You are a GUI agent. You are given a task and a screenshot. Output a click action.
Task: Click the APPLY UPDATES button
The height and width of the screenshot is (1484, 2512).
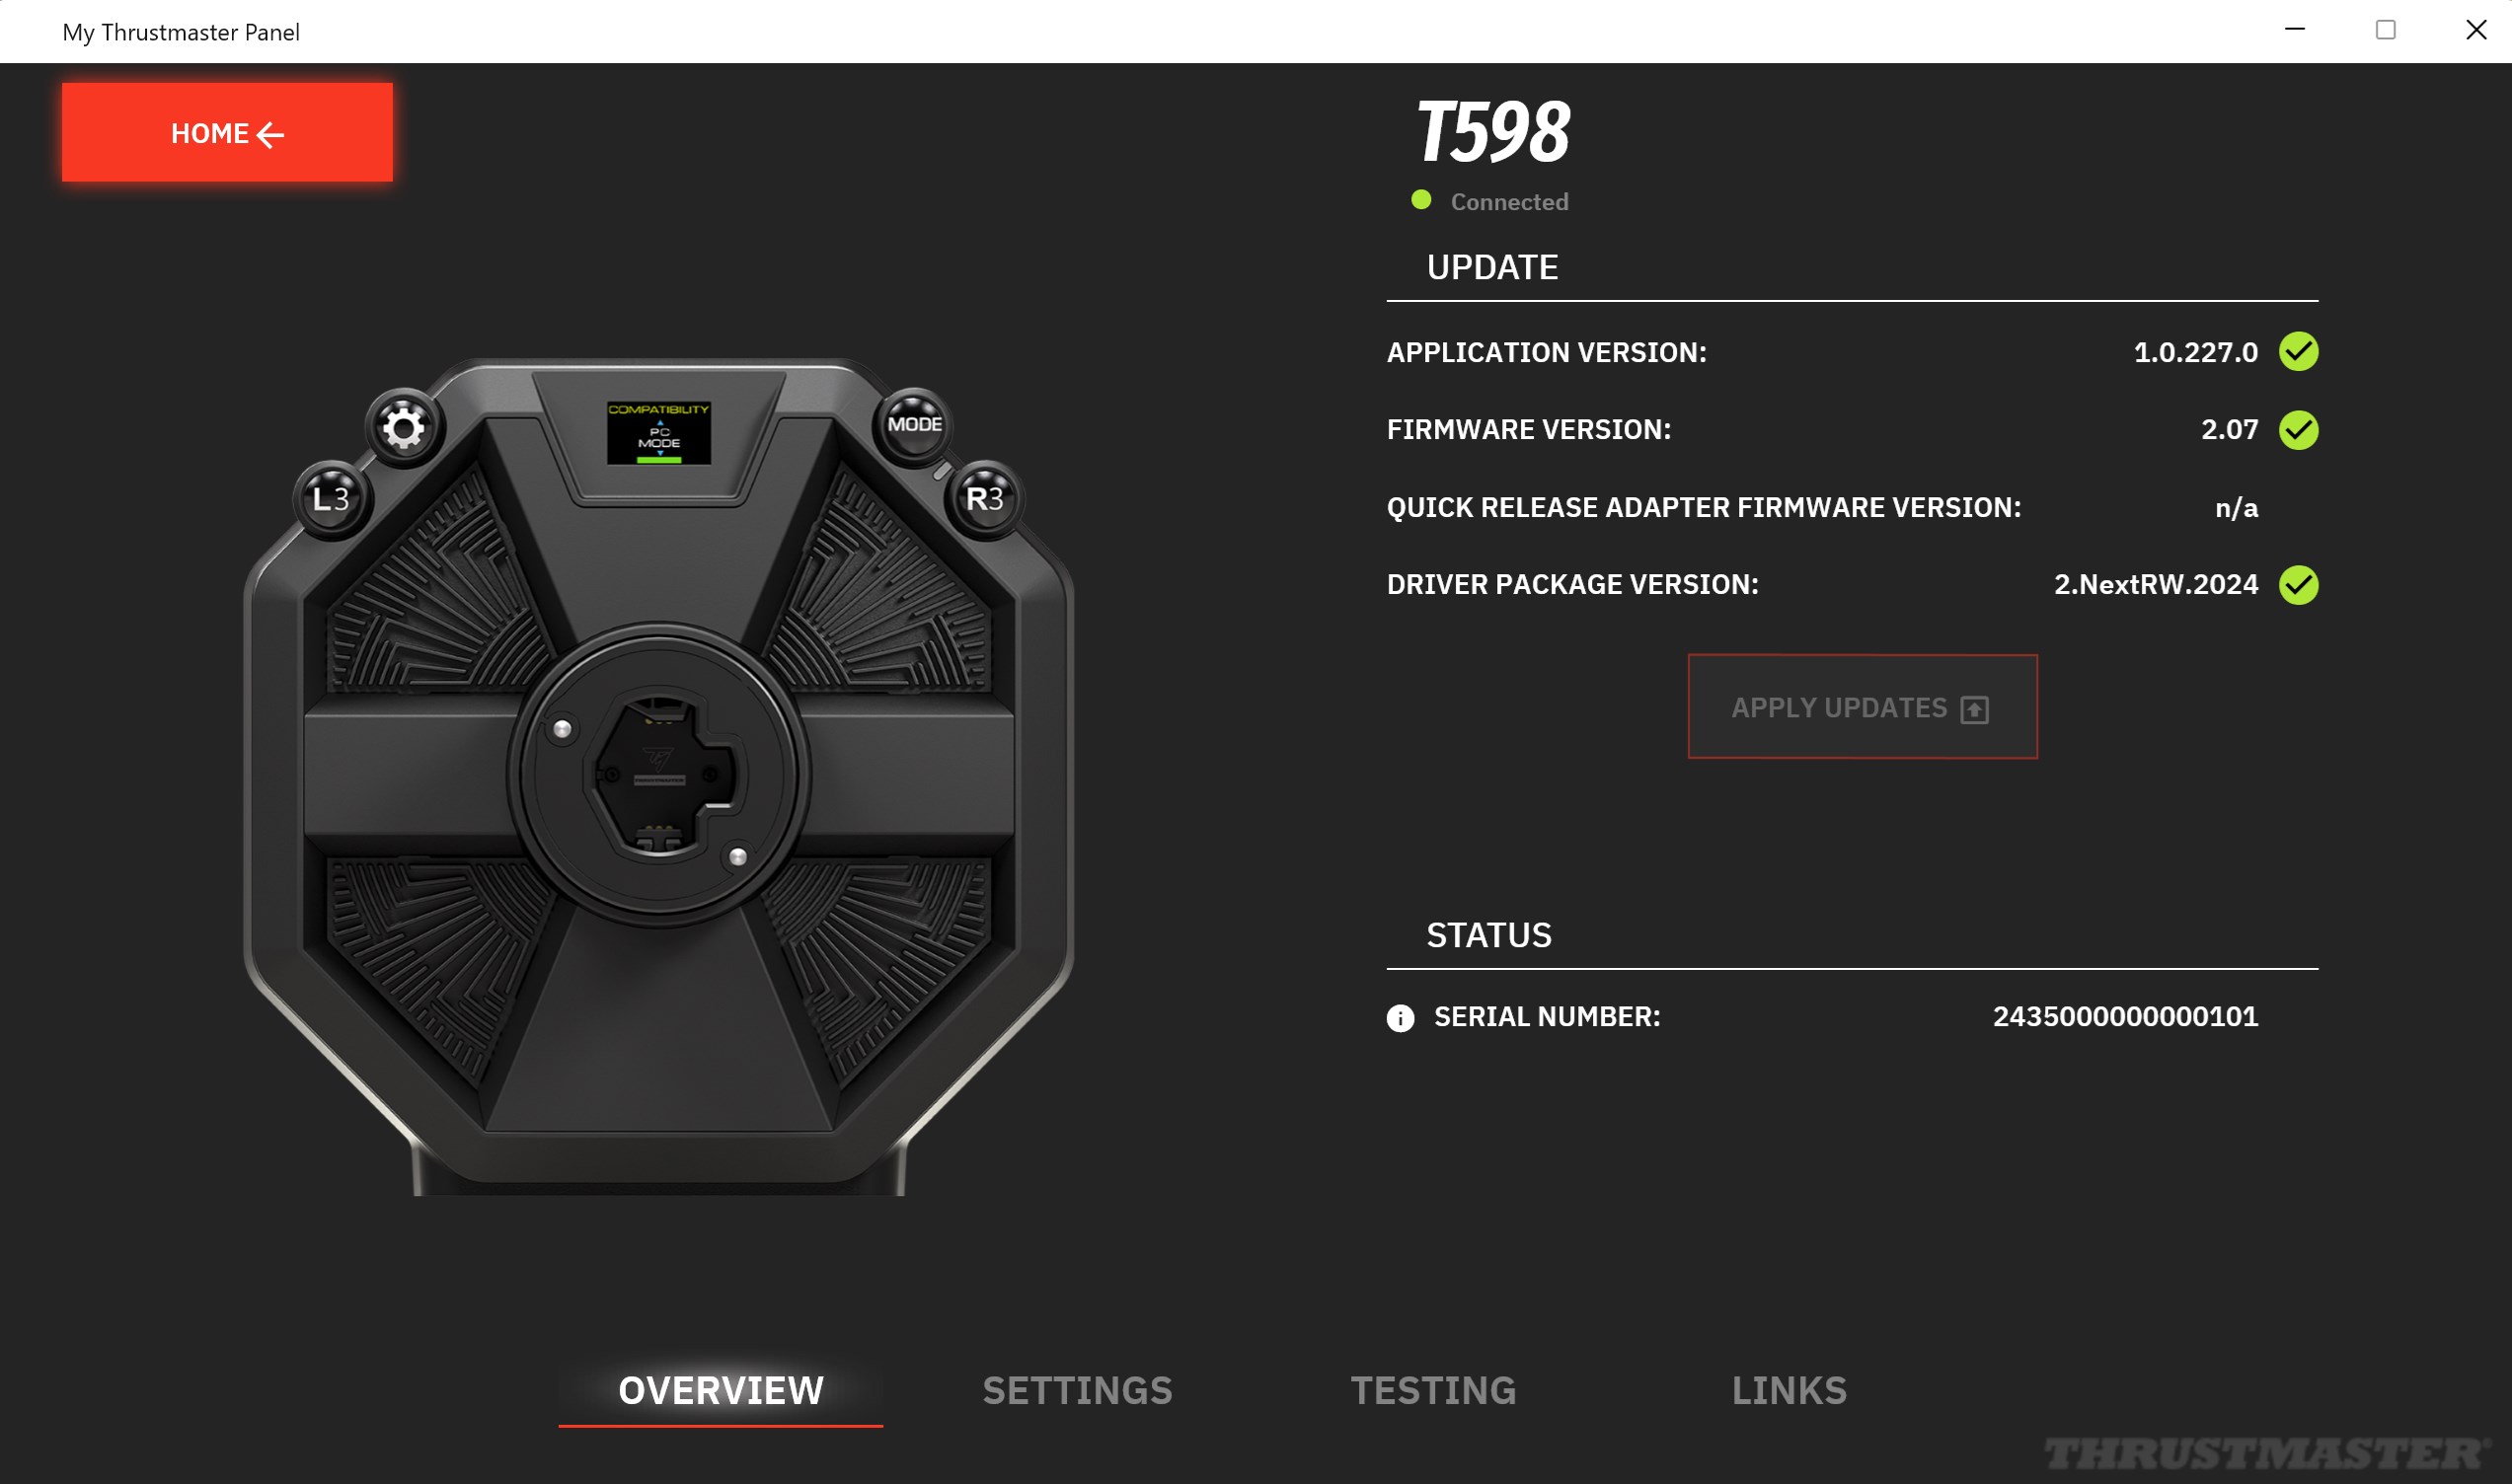click(x=1862, y=707)
